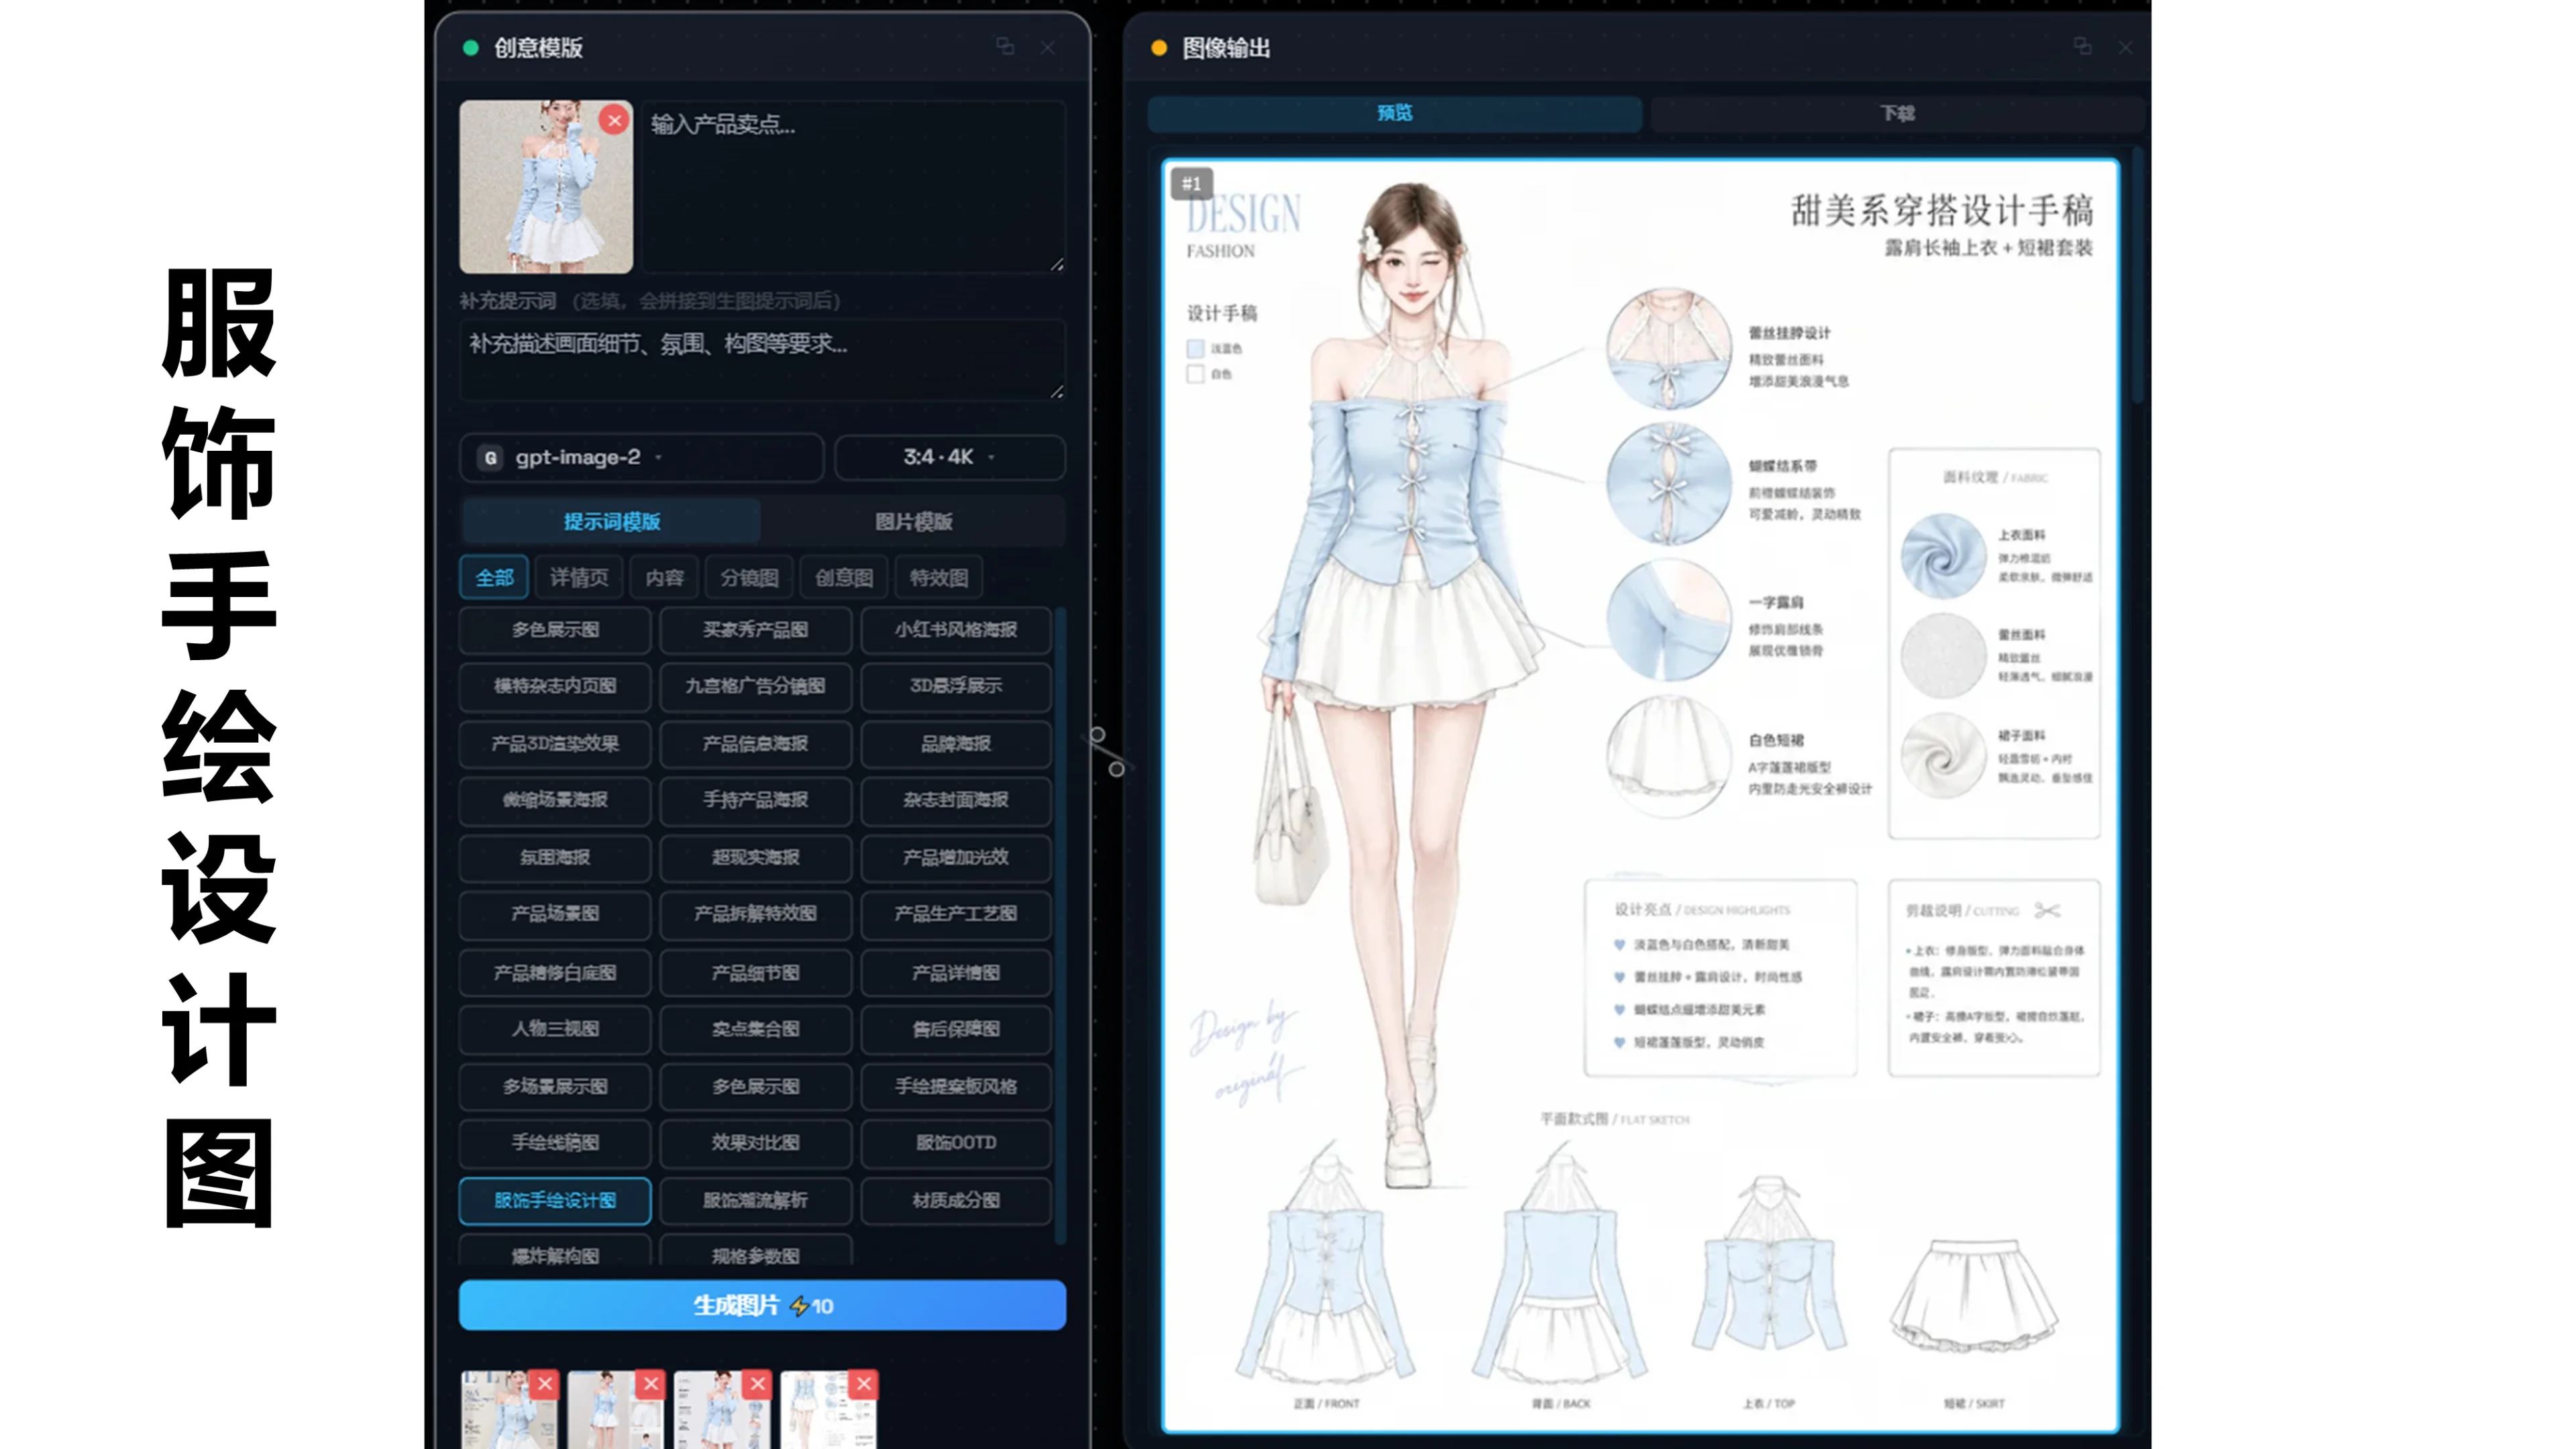This screenshot has height=1449, width=2576.
Task: Open the 3:4 · 4K ratio dropdown
Action: click(950, 457)
